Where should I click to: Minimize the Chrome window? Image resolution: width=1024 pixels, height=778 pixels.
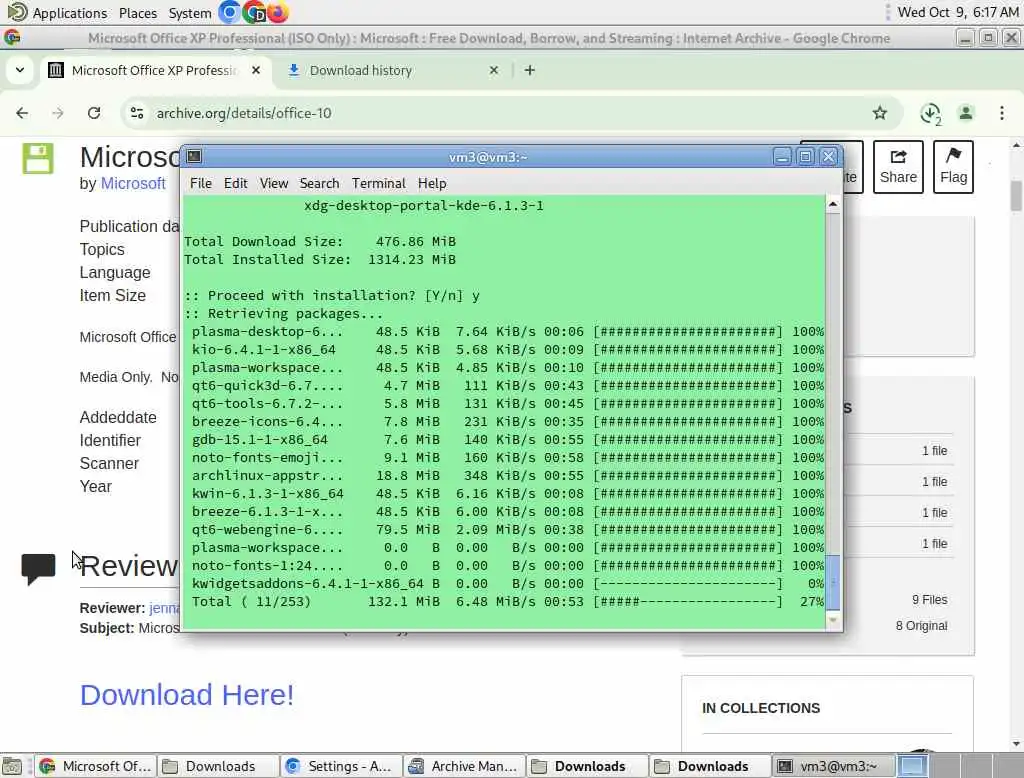(x=965, y=38)
